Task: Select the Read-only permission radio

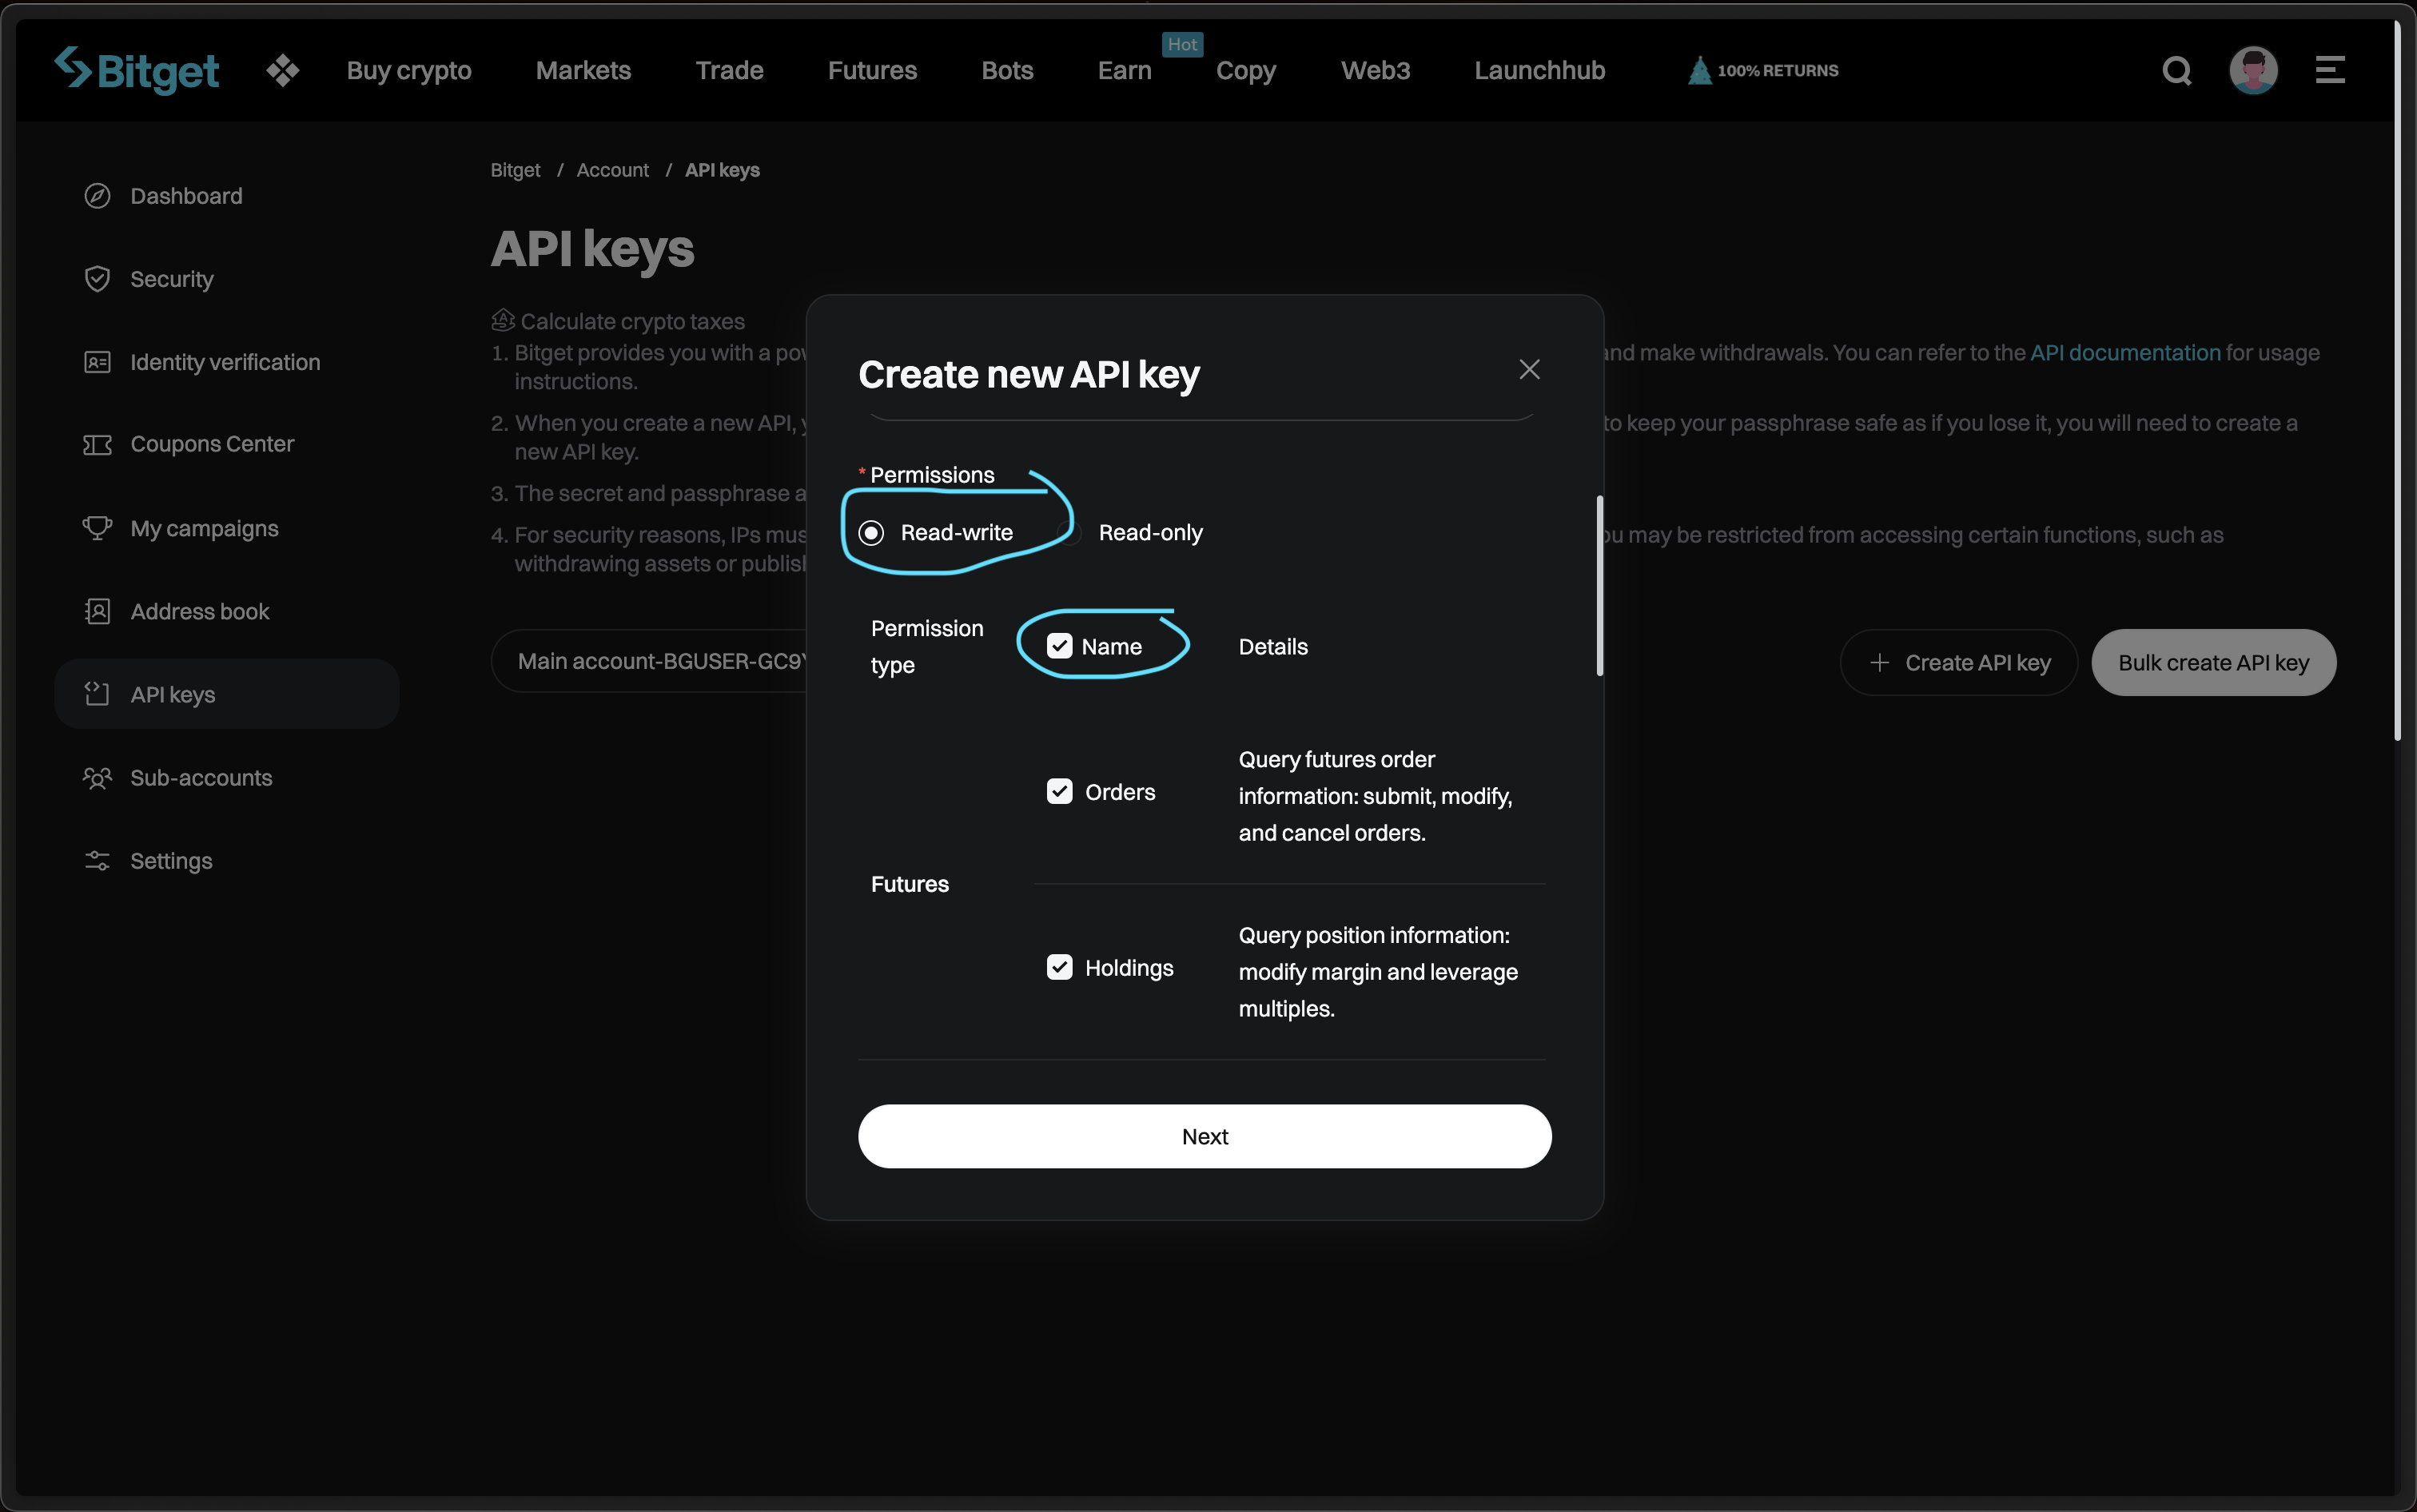Action: pos(1071,533)
